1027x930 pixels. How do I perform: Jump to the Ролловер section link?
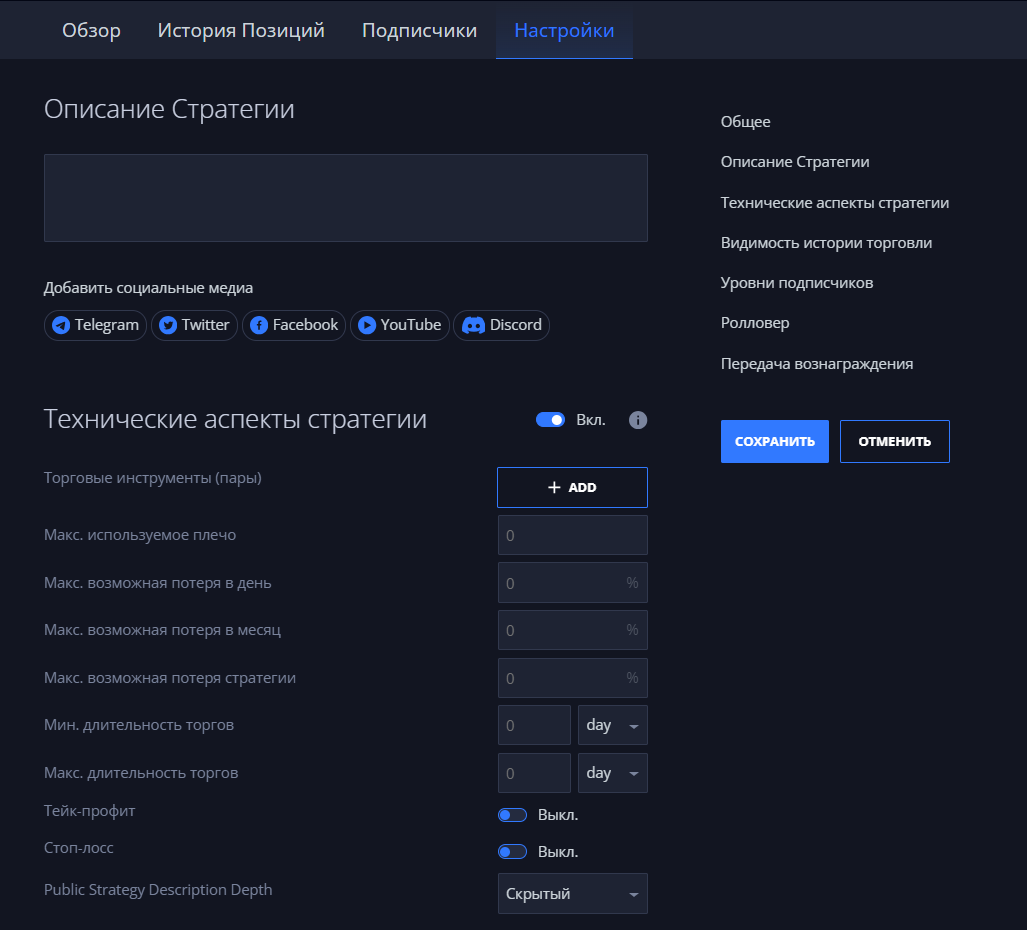click(x=755, y=323)
